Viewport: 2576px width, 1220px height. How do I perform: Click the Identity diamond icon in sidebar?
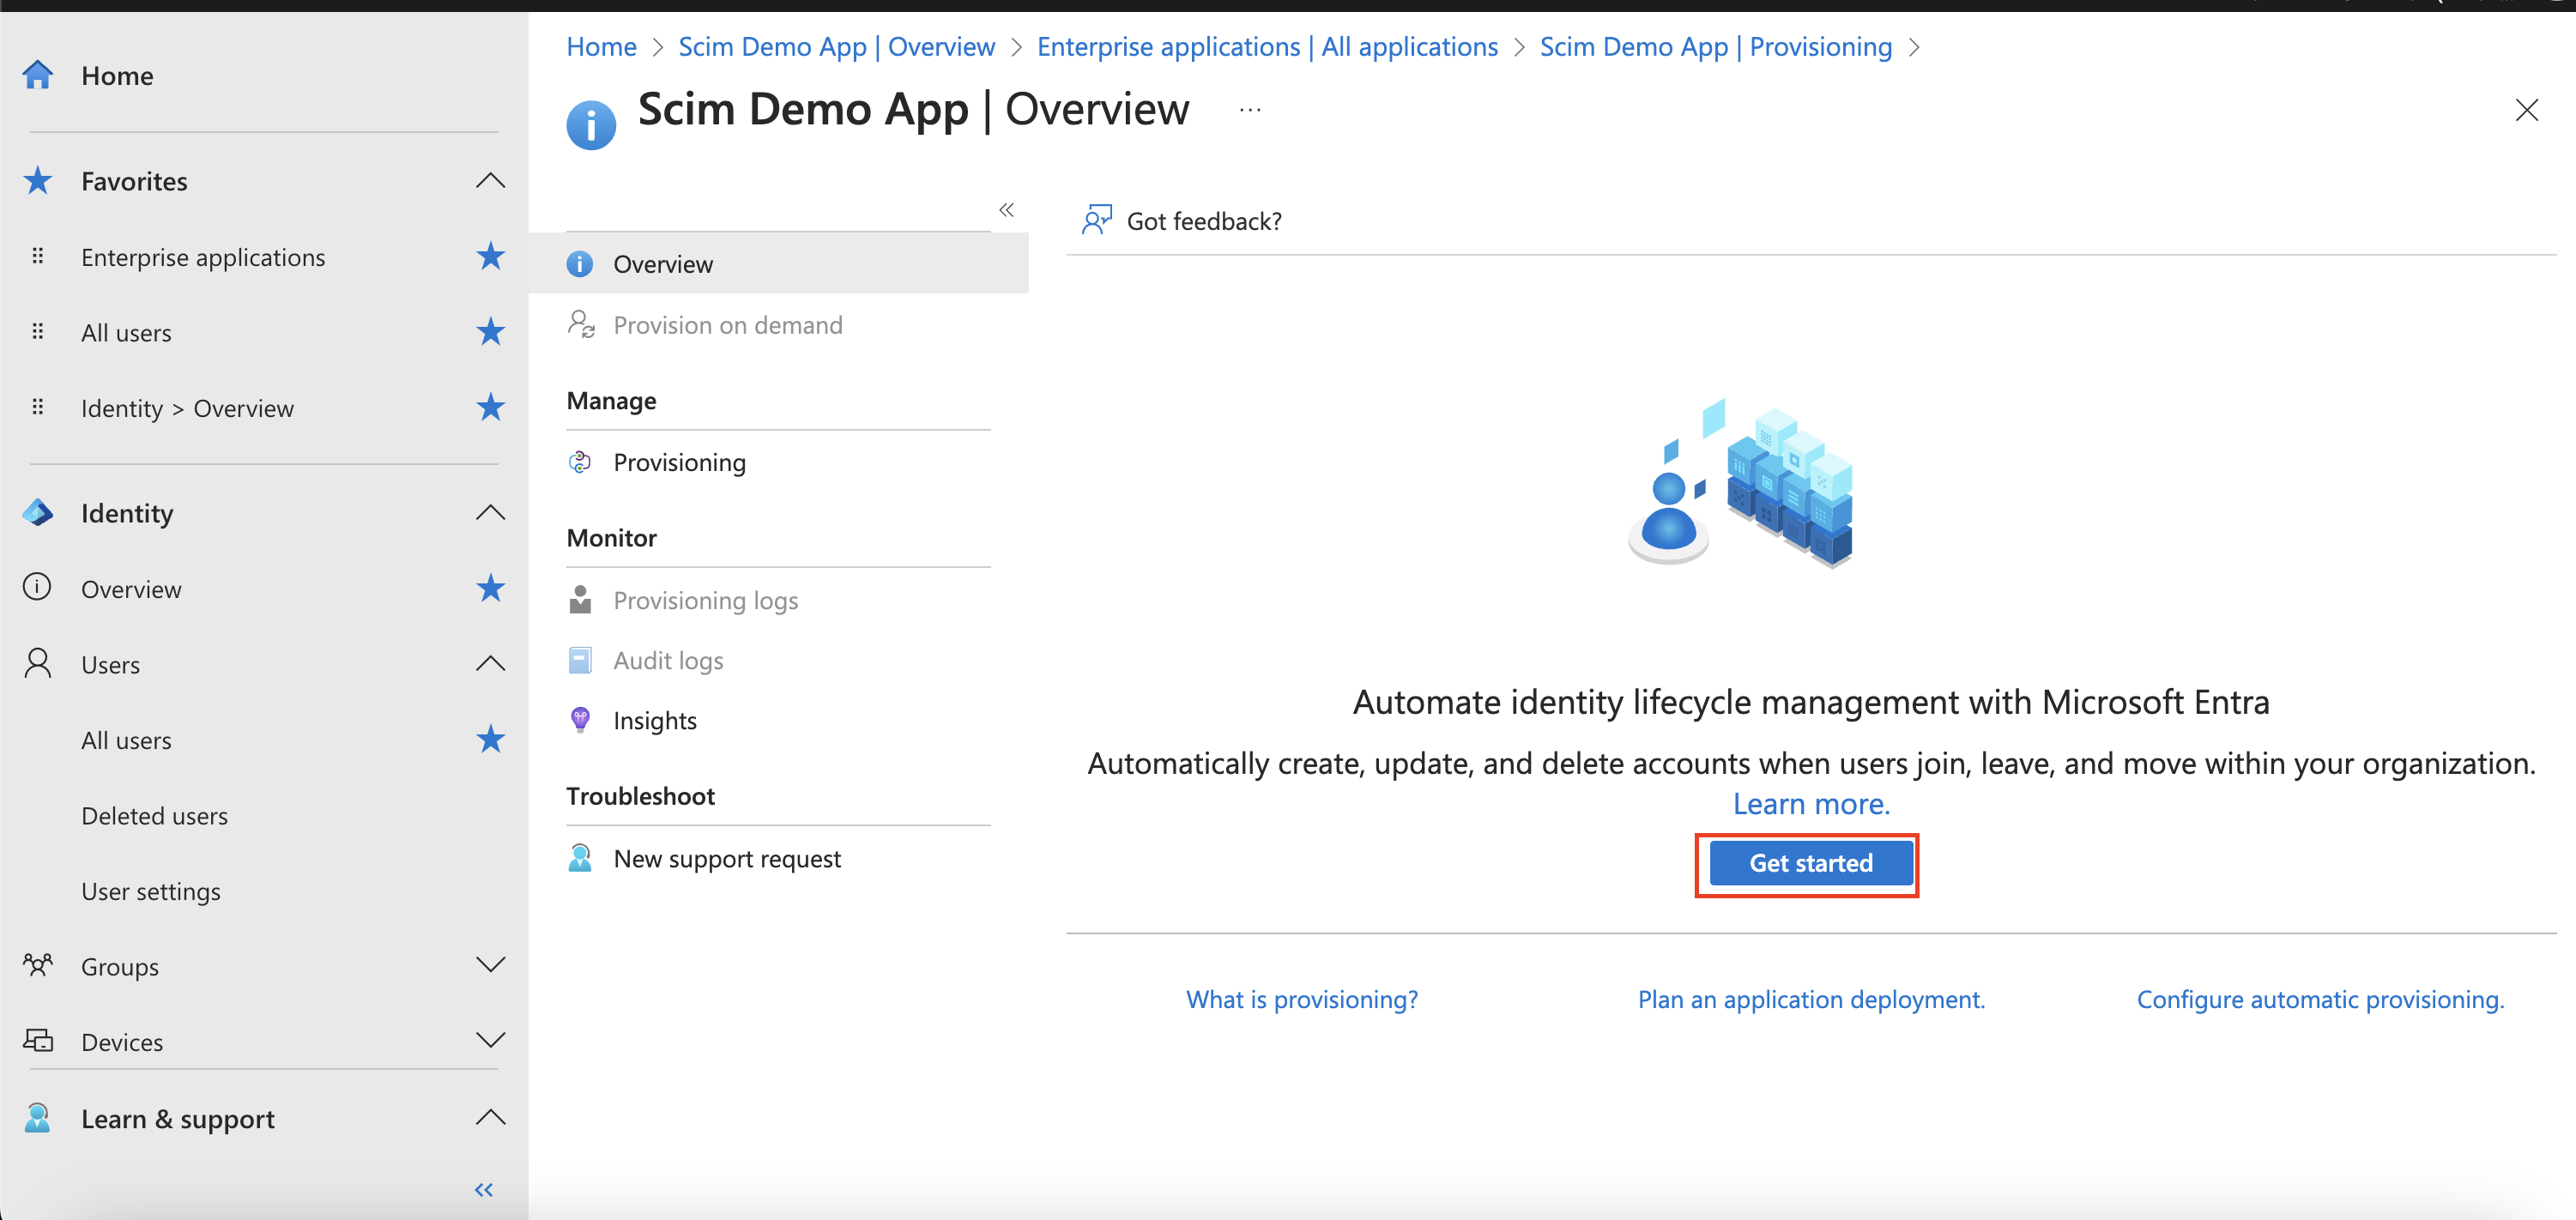click(38, 513)
